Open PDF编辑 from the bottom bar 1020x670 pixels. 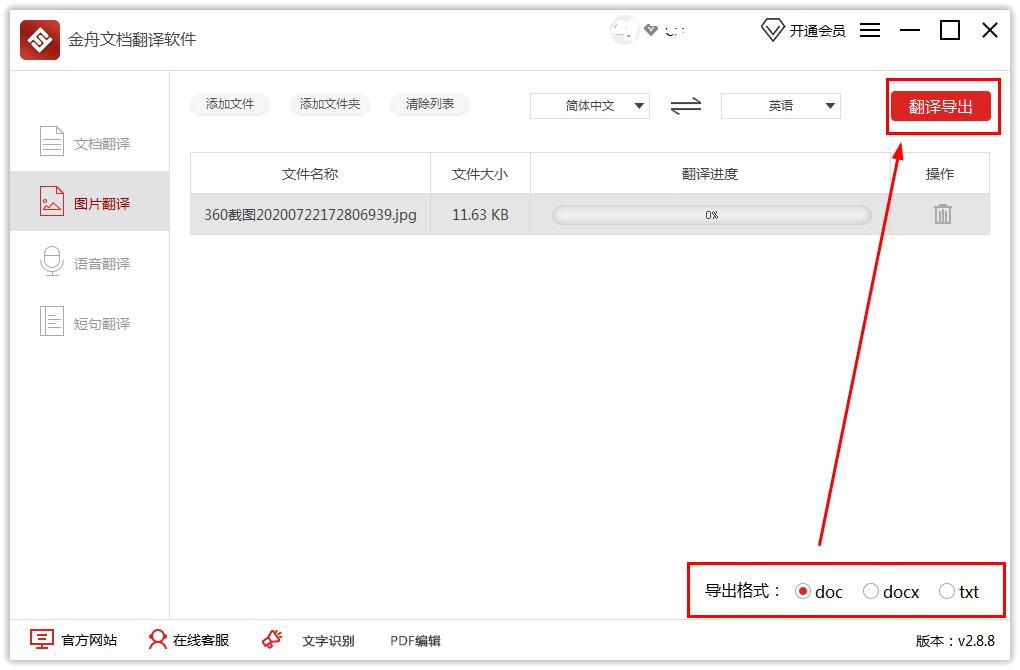click(x=416, y=640)
